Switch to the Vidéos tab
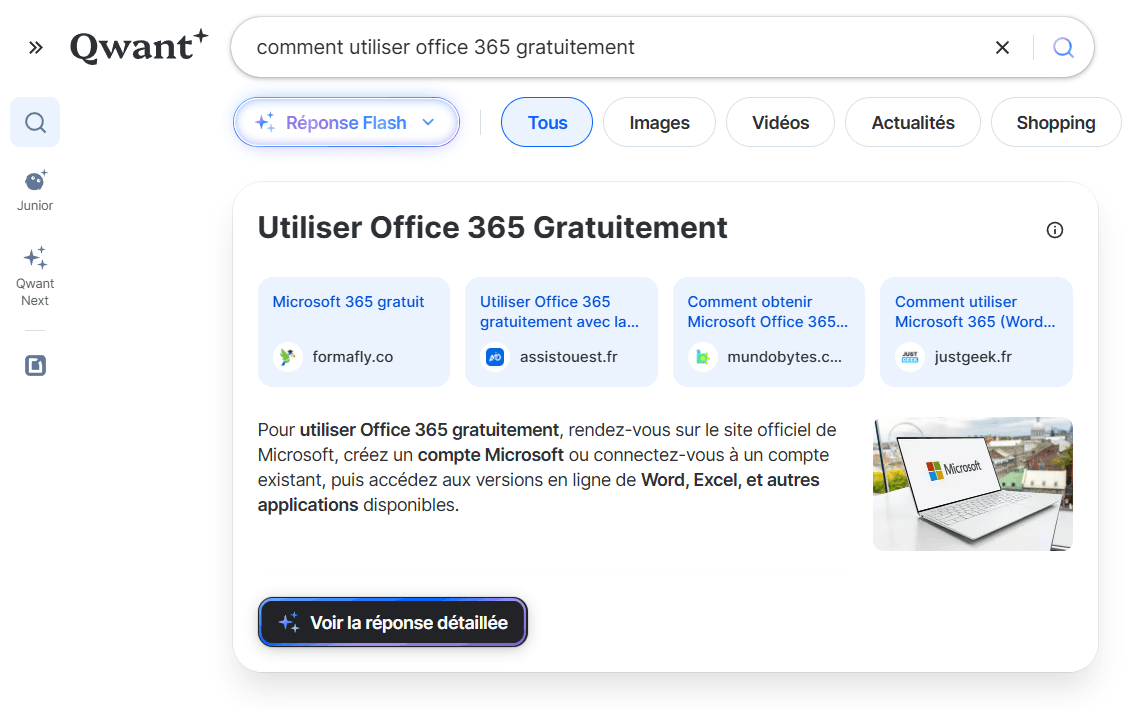Screen dimensions: 1137x710 (x=780, y=123)
